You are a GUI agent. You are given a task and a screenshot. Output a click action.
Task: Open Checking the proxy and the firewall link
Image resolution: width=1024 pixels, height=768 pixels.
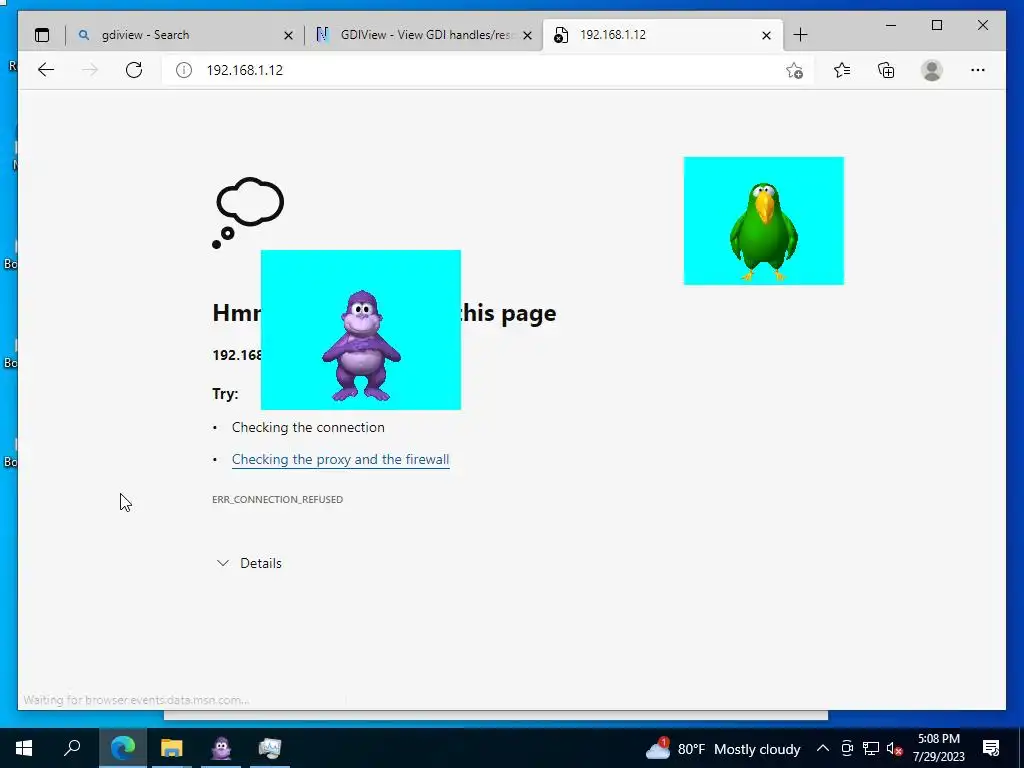point(340,459)
